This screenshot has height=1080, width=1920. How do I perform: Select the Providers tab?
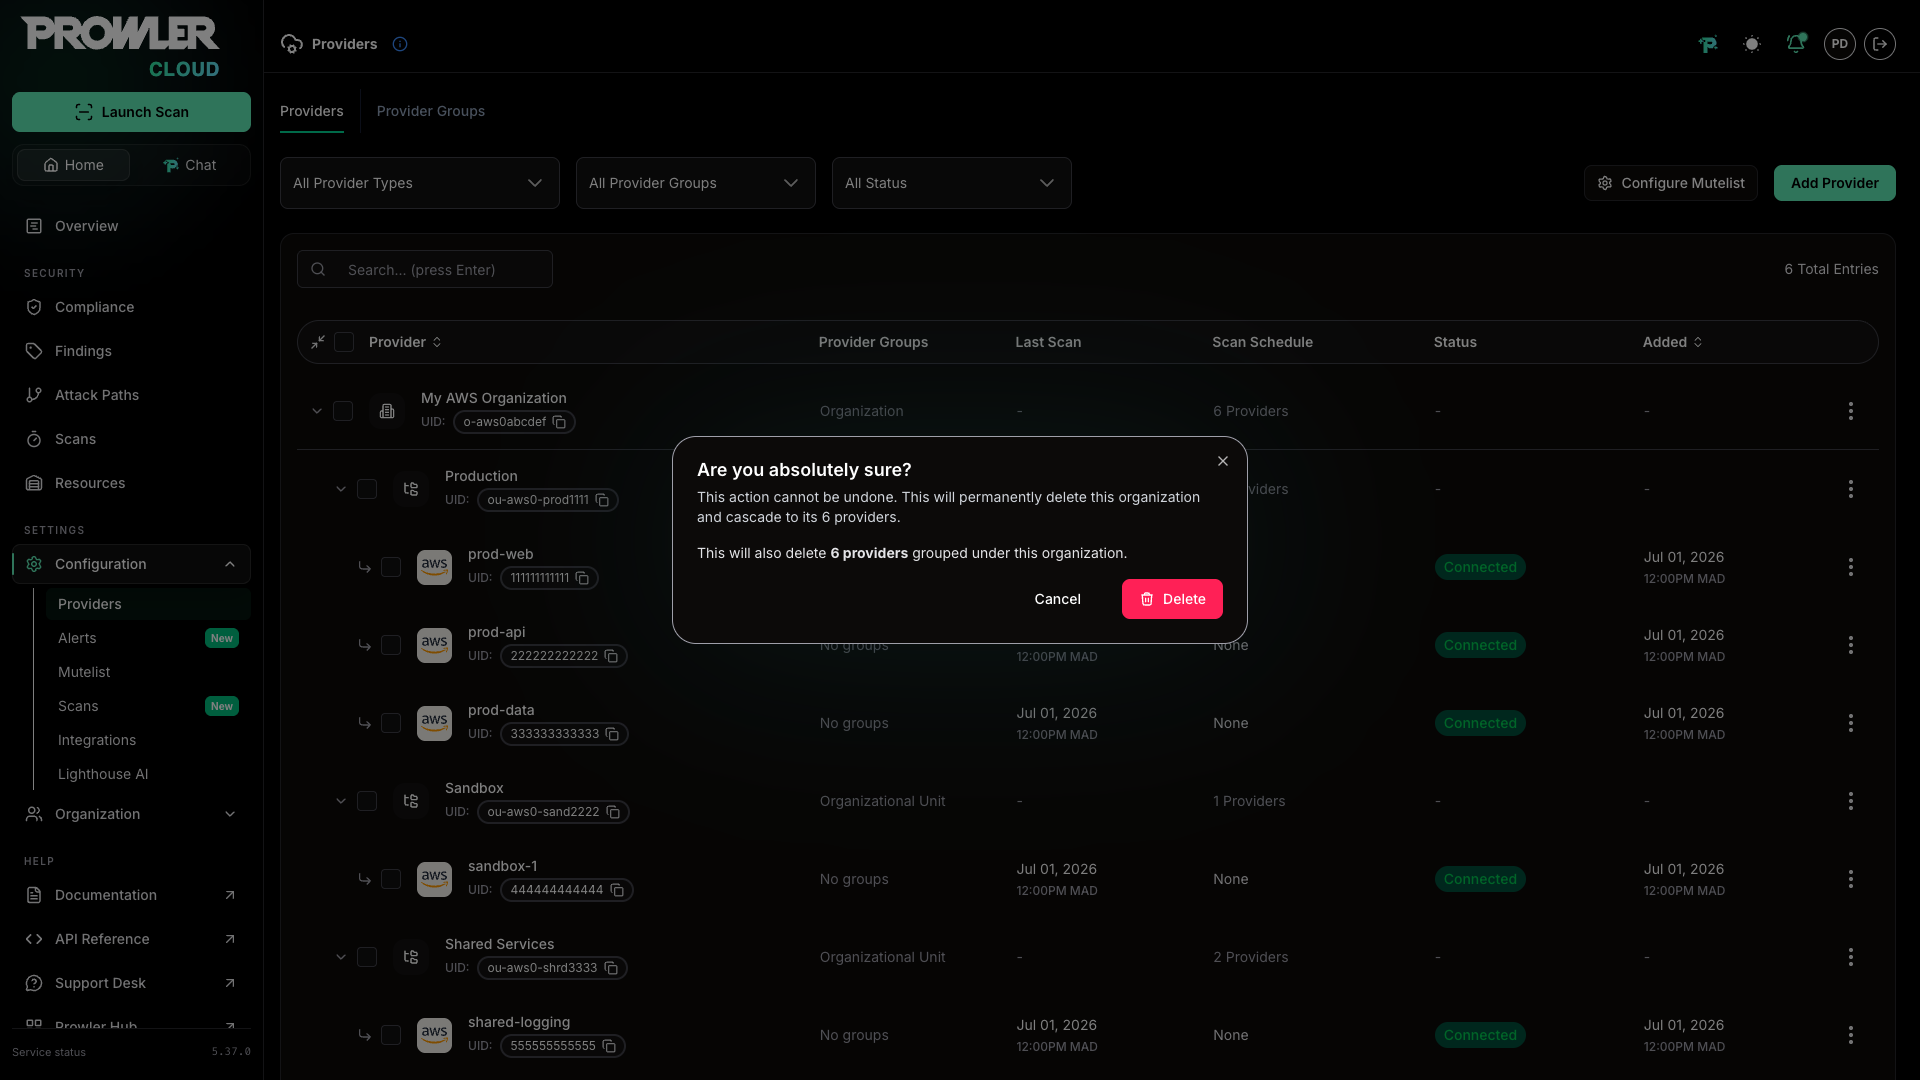[311, 111]
